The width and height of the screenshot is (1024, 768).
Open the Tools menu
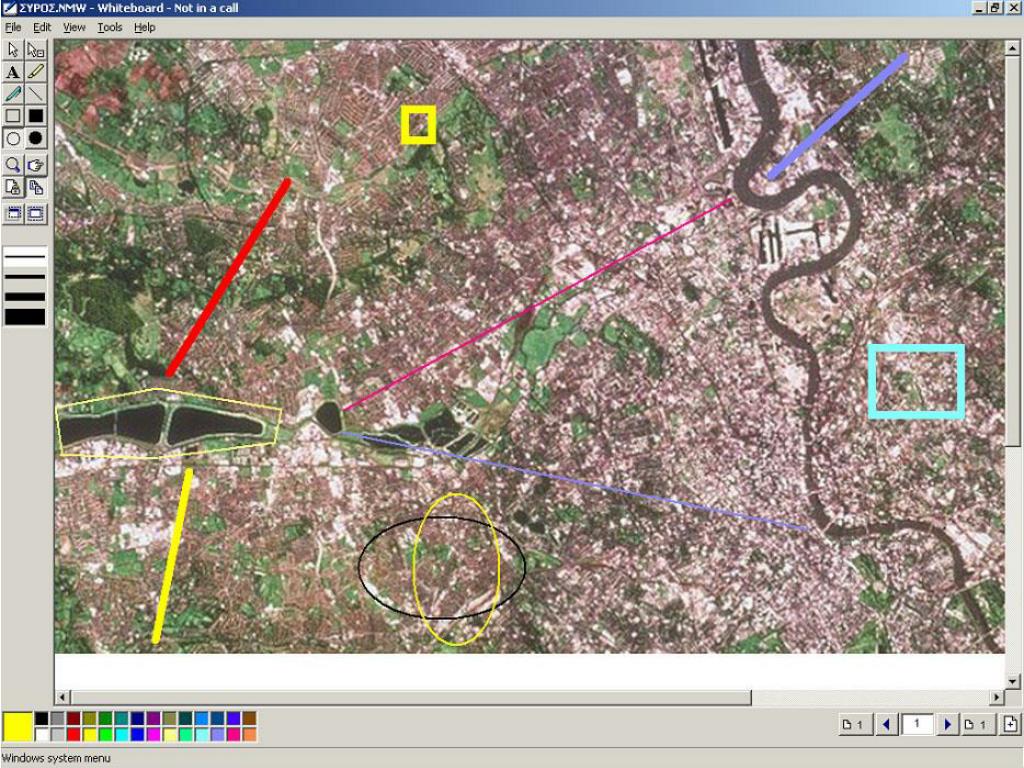(x=110, y=27)
